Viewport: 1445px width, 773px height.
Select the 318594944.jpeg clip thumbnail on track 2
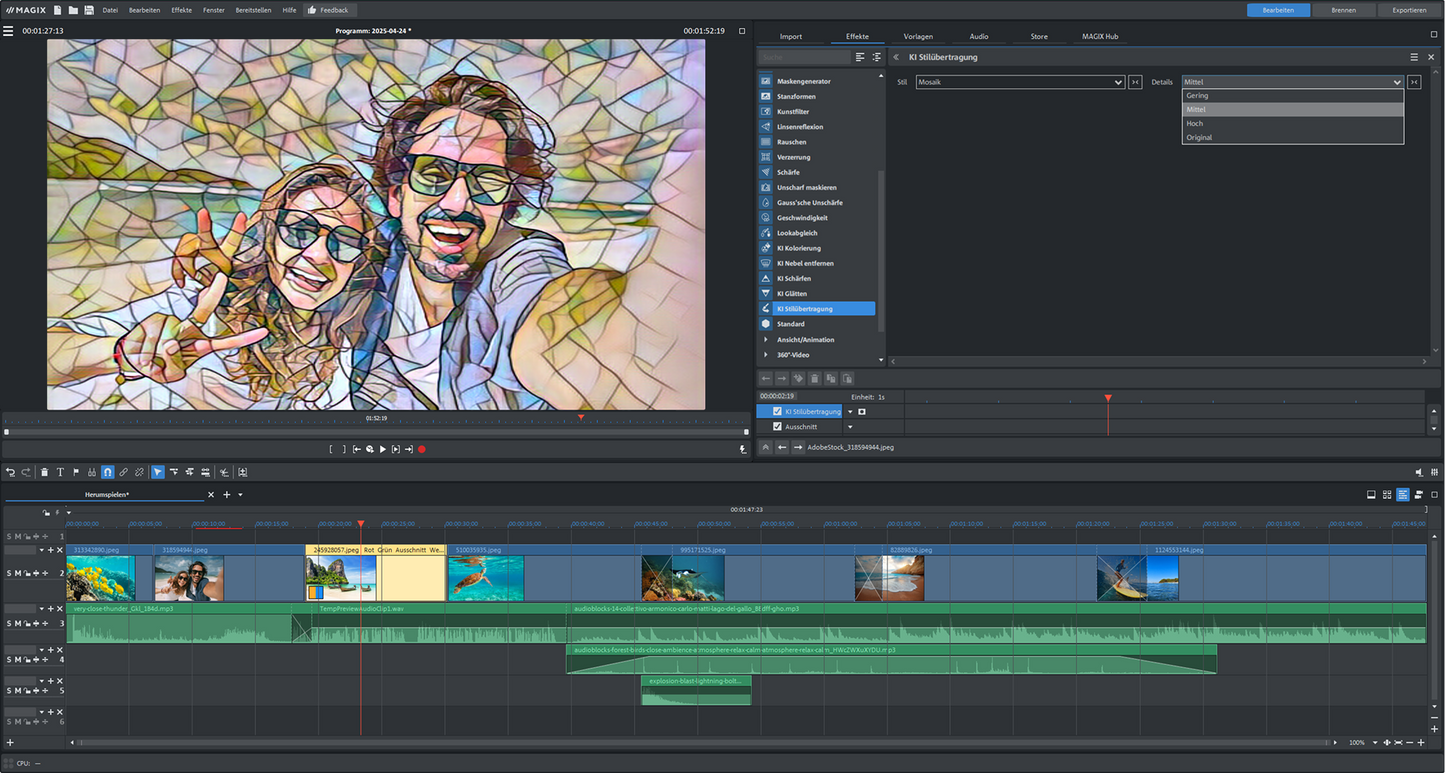point(188,578)
